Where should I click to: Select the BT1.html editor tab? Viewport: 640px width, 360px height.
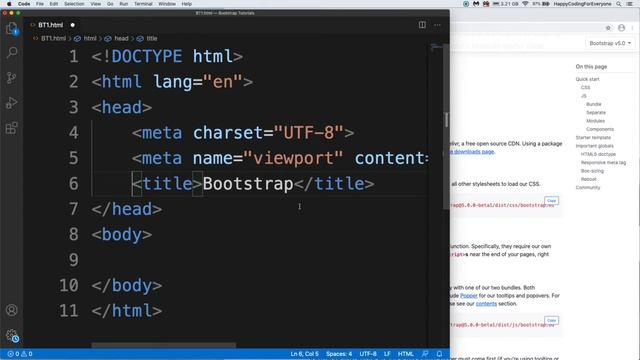pos(50,25)
